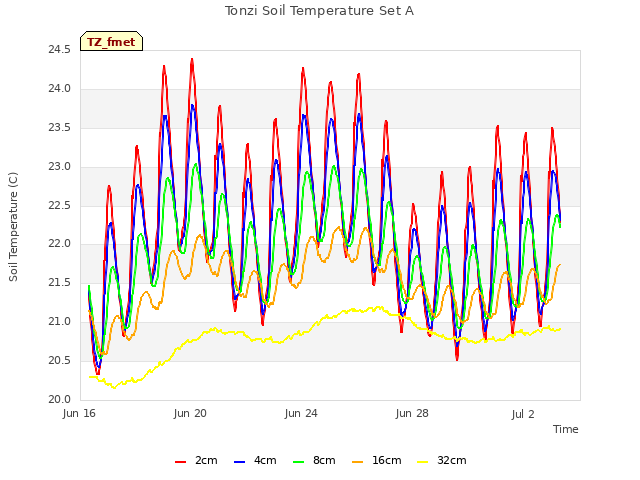Click the 22.5 y-axis tick label

click(x=60, y=205)
